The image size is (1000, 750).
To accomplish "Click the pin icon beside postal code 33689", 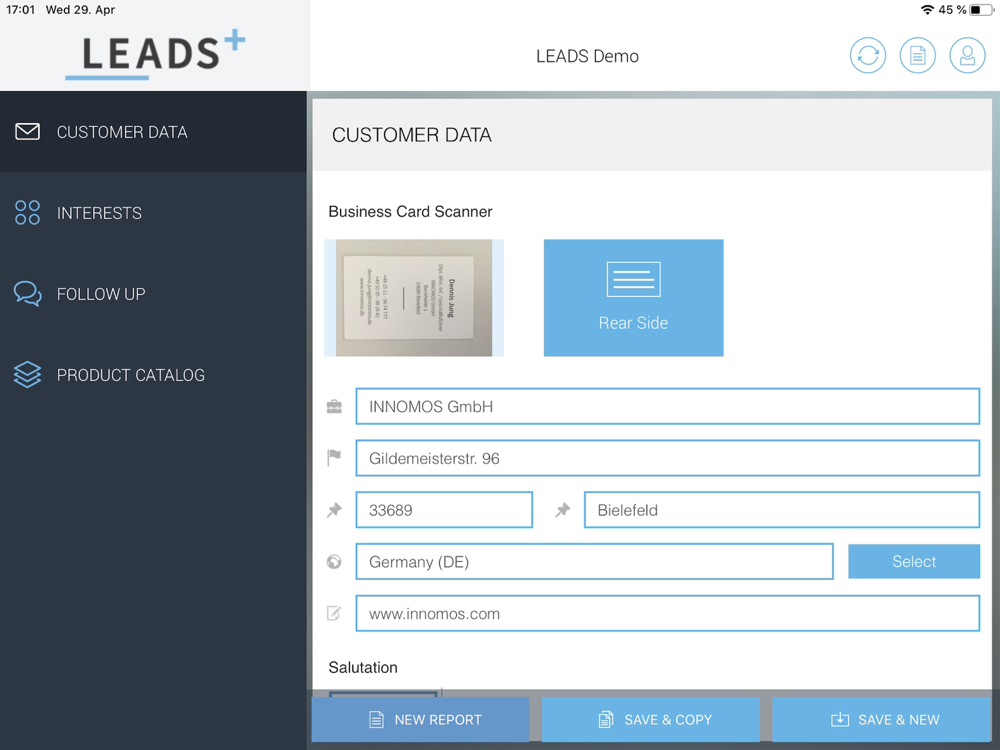I will pos(334,510).
